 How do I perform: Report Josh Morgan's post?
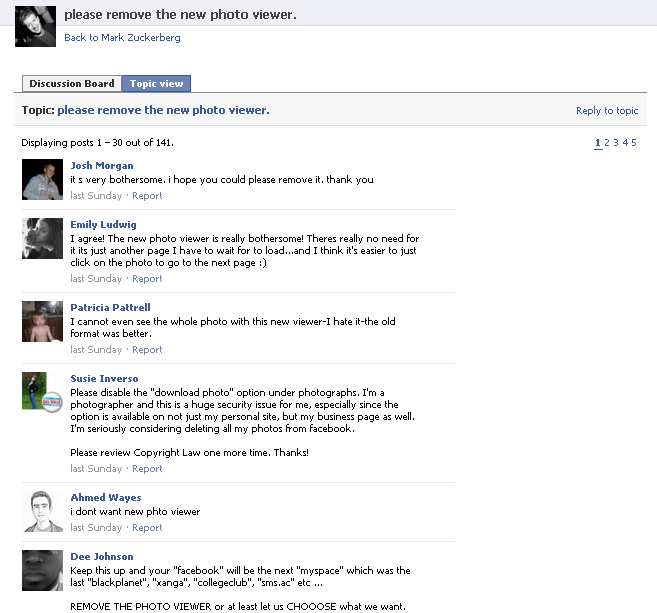[147, 196]
